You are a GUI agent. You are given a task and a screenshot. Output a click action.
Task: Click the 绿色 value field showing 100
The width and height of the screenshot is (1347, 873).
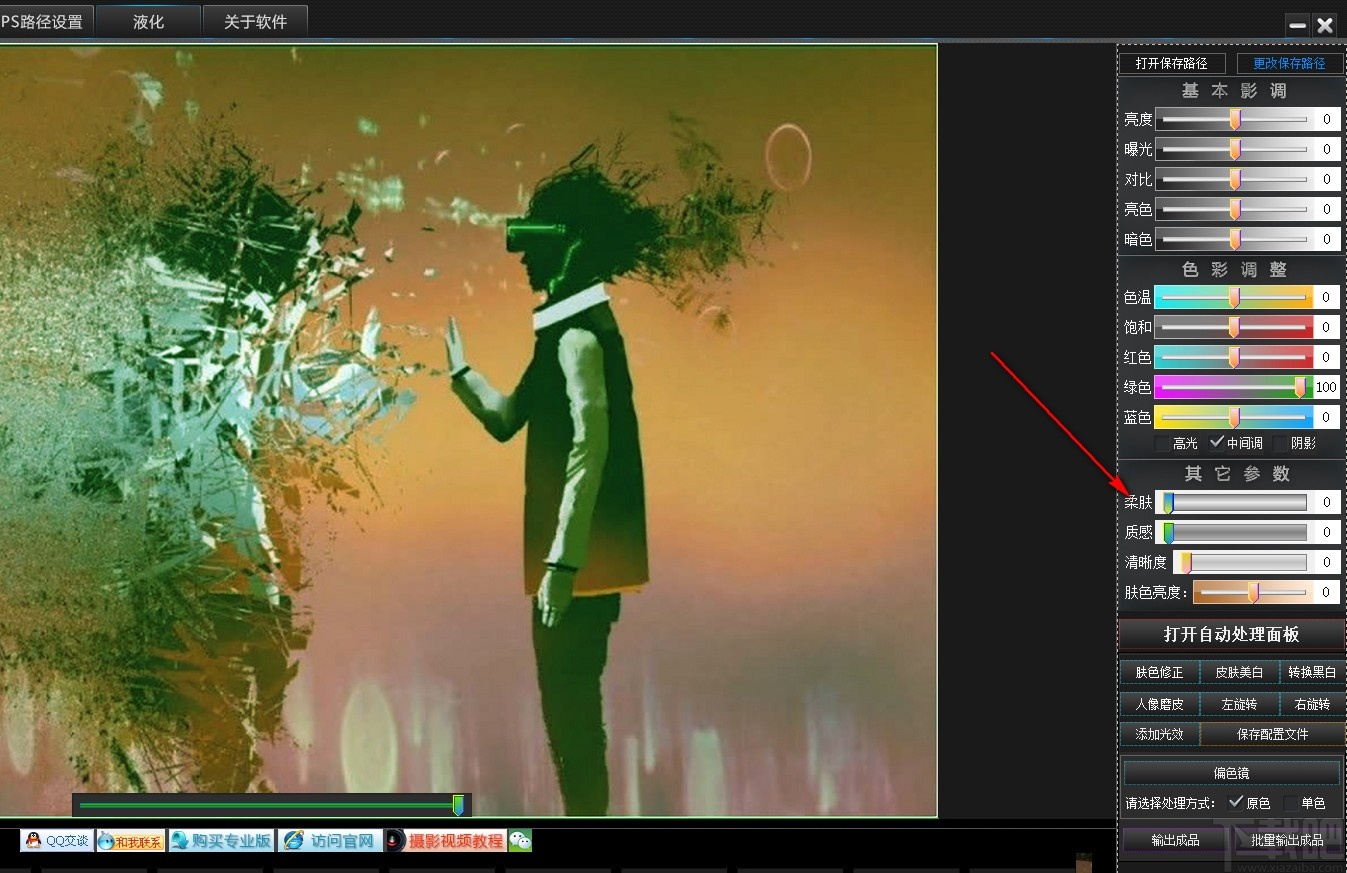pos(1327,387)
